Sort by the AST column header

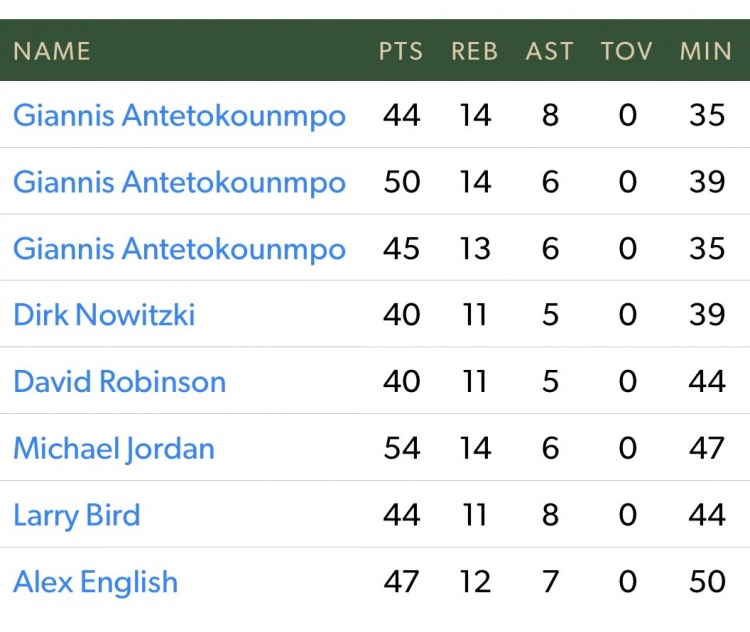point(550,51)
